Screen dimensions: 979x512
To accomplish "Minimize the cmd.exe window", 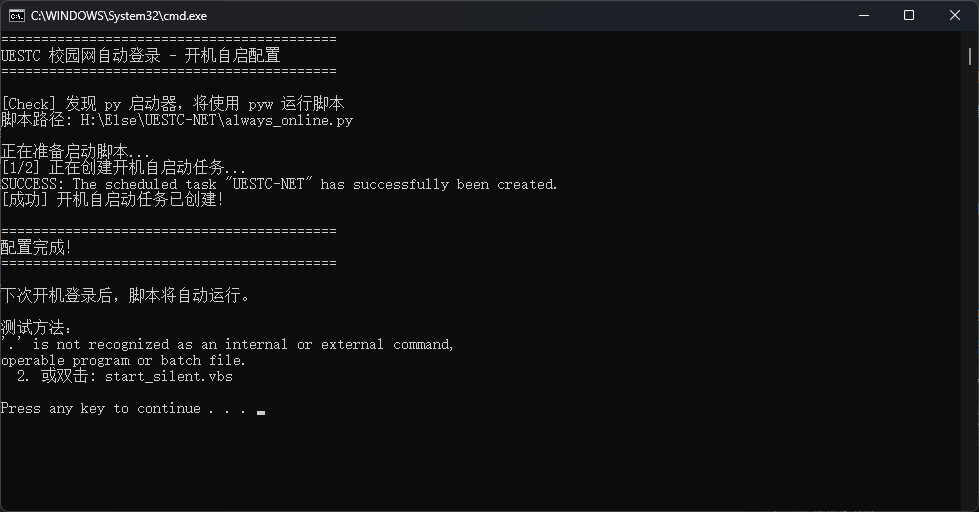I will click(x=864, y=16).
